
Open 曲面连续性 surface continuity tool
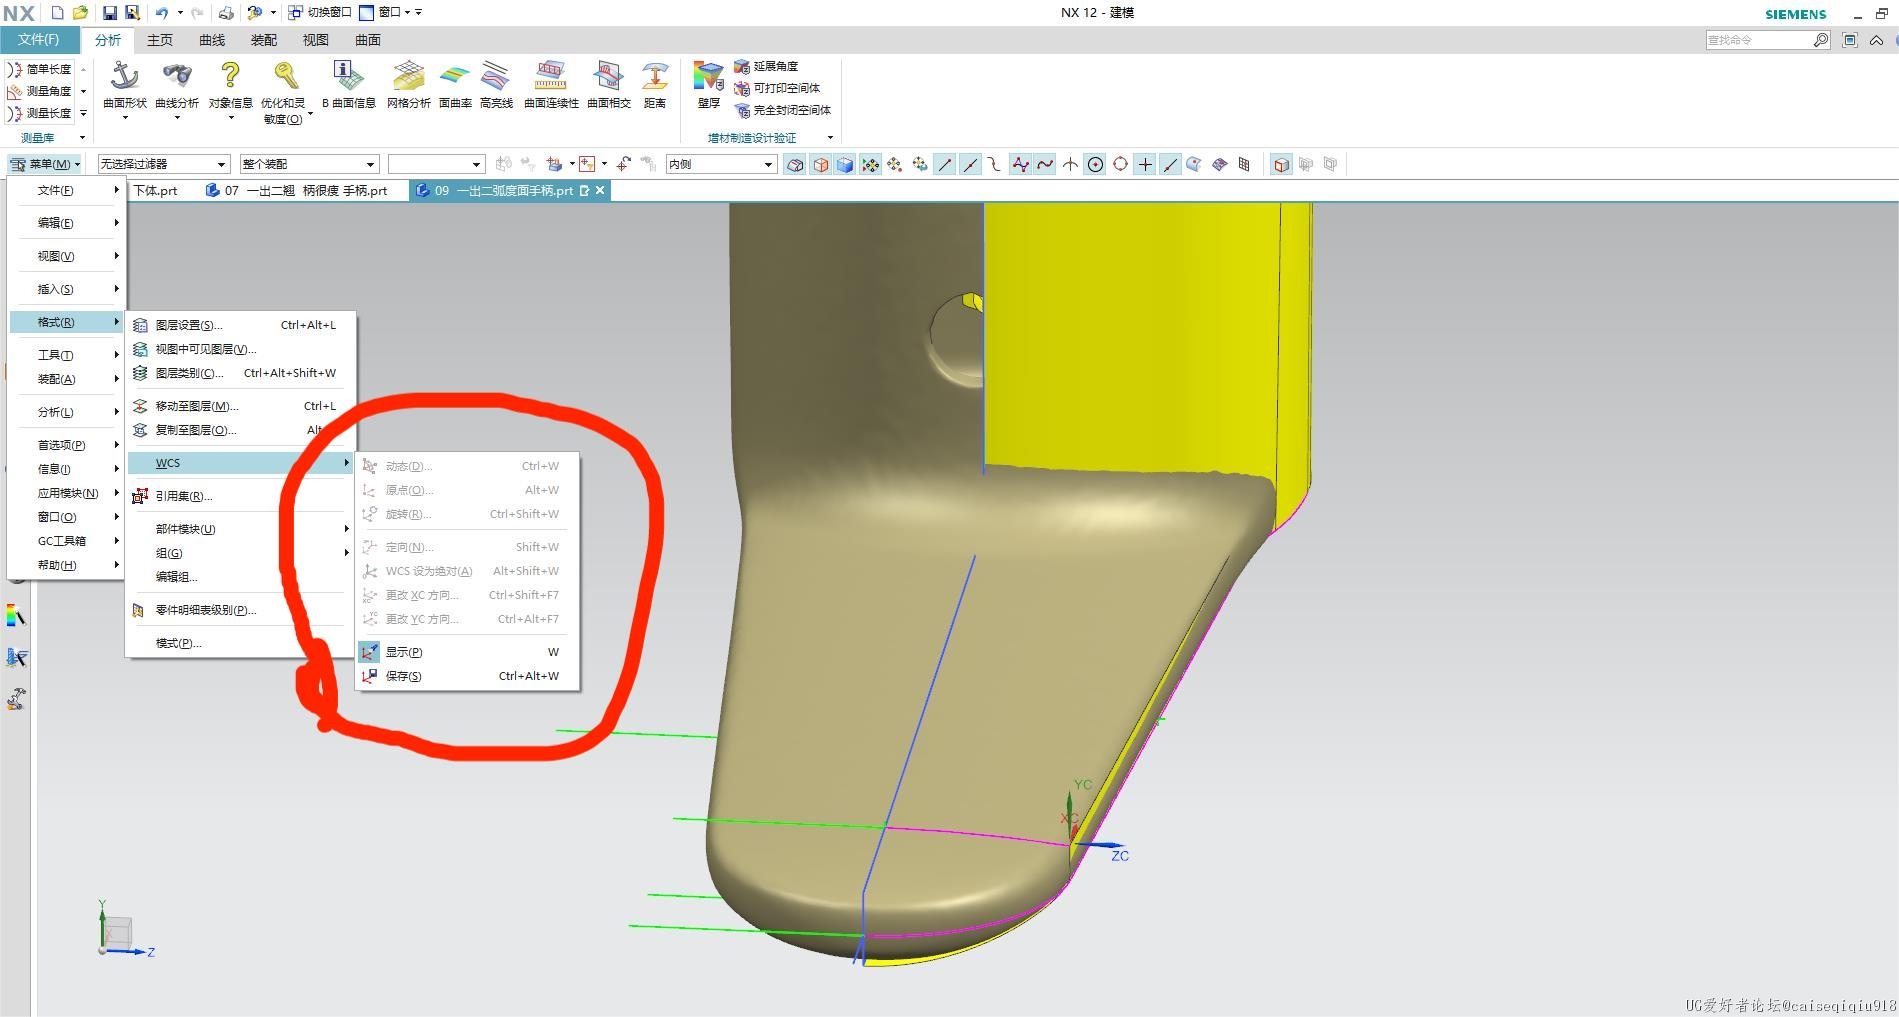(x=551, y=85)
